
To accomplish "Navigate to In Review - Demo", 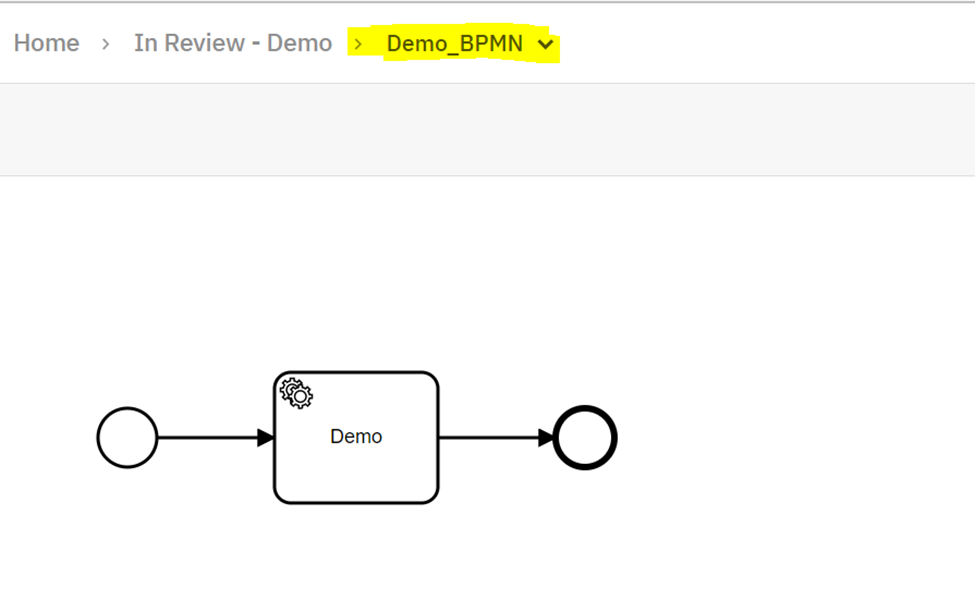I will click(x=232, y=43).
